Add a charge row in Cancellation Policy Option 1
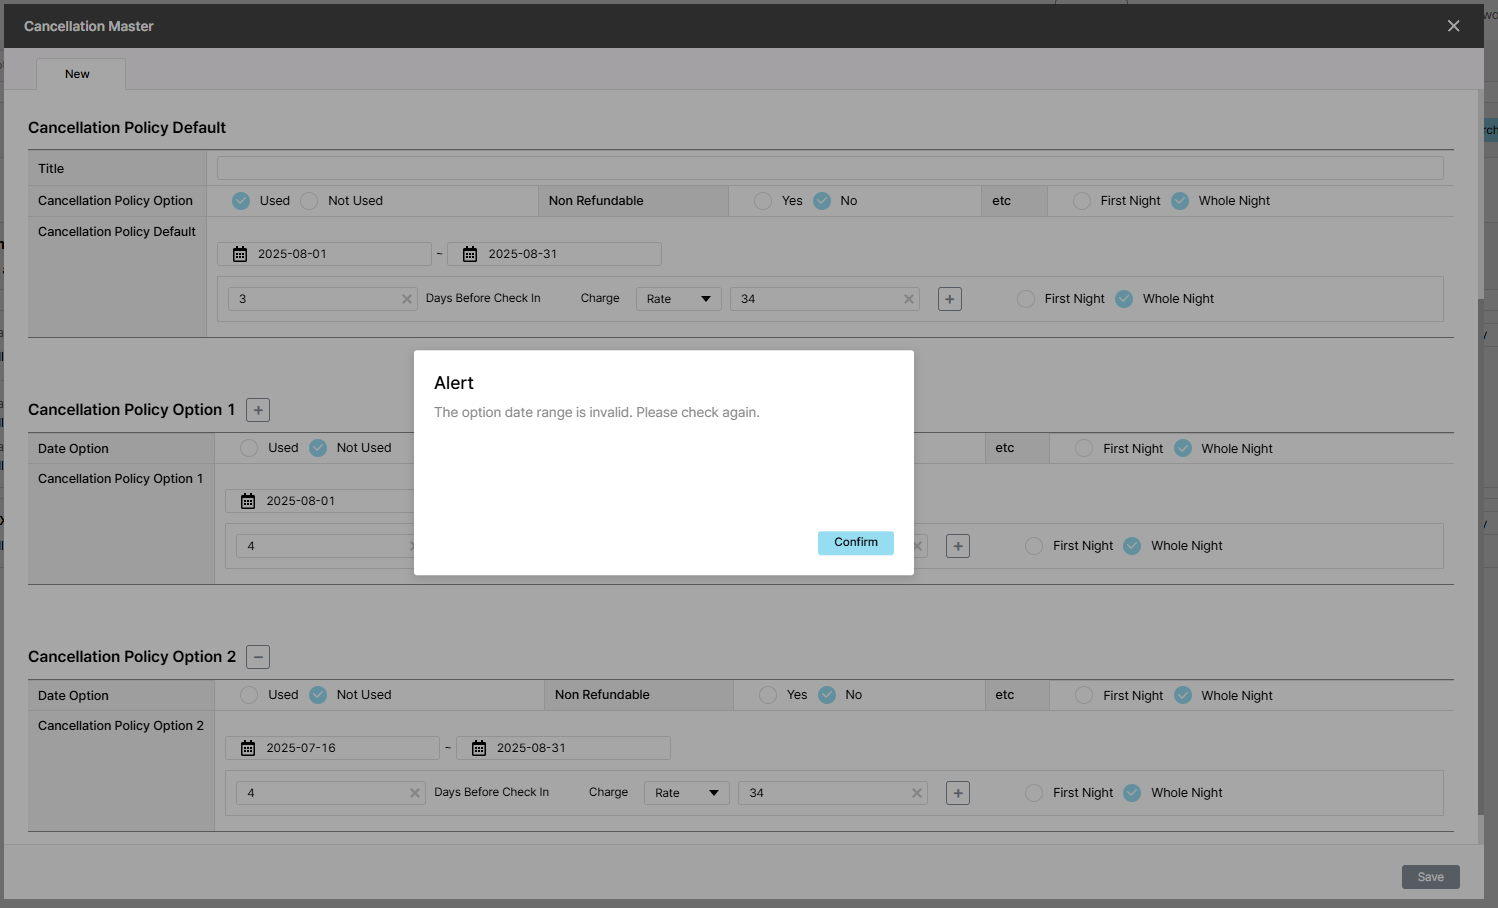Viewport: 1498px width, 908px height. (958, 546)
